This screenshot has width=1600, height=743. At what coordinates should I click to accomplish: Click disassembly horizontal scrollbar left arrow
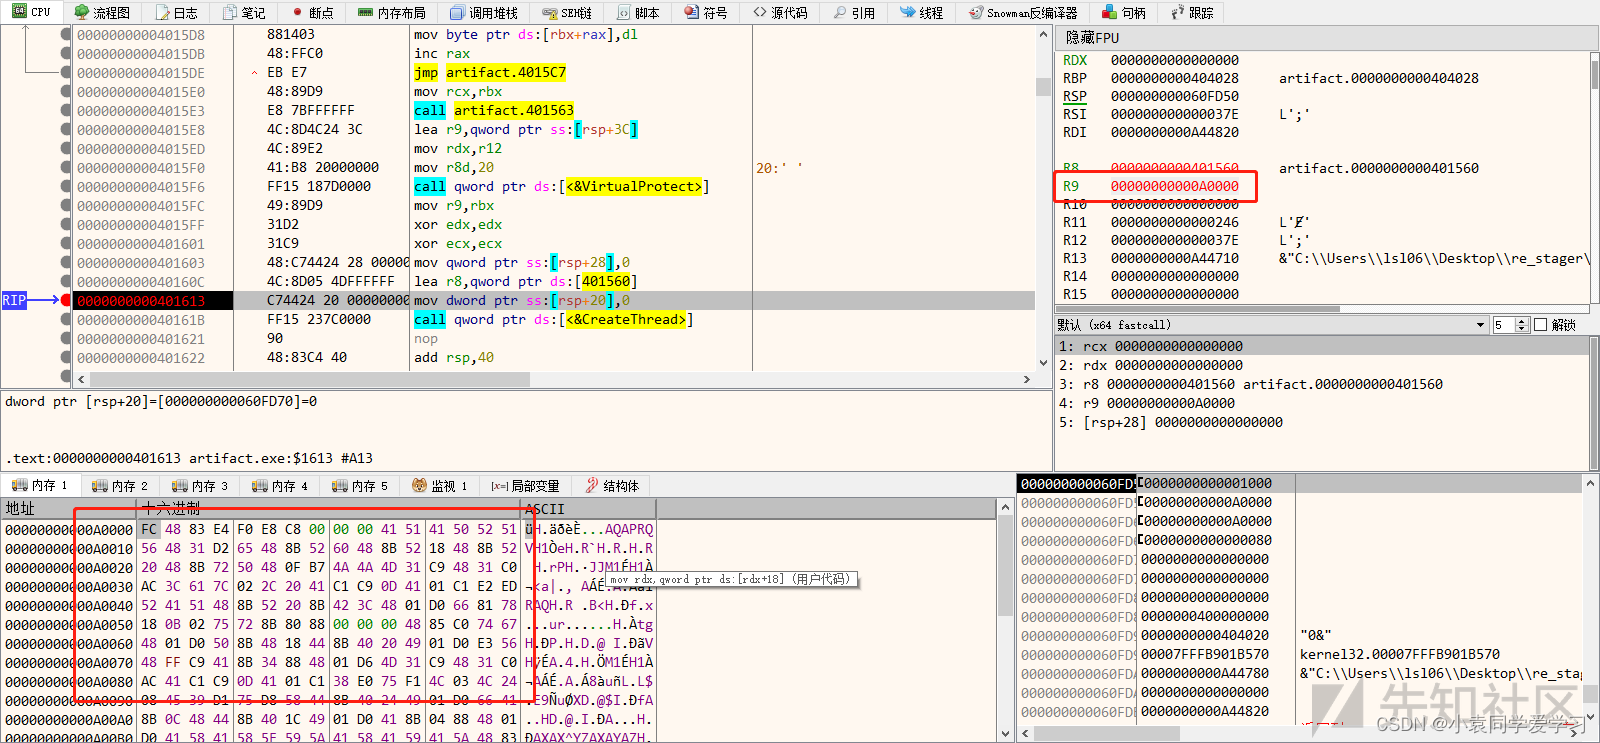[82, 379]
